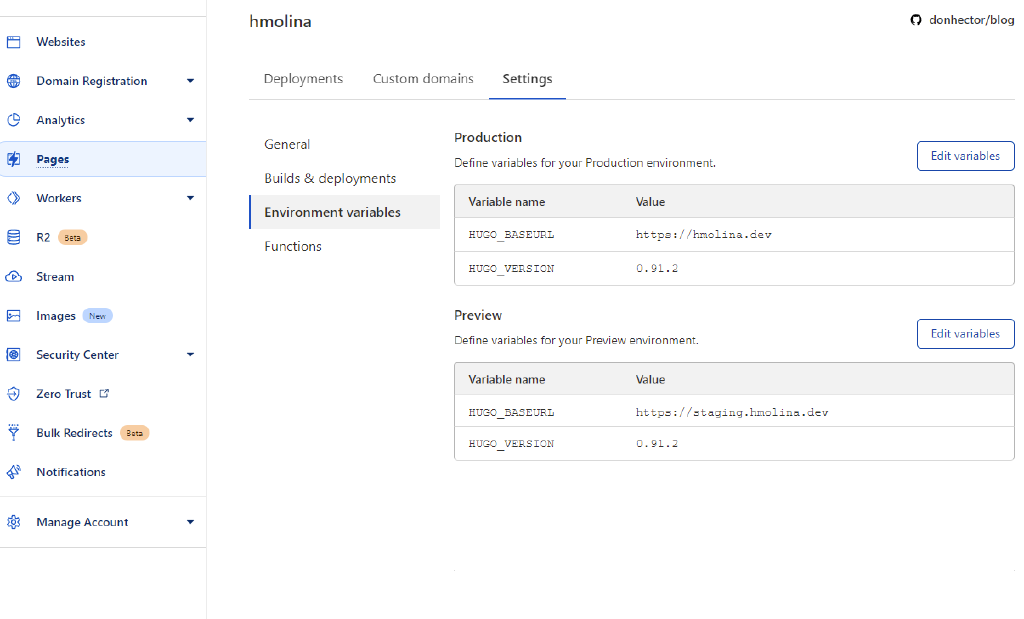Screen dimensions: 1024x619
Task: Expand the Analytics dropdown
Action: tap(190, 119)
